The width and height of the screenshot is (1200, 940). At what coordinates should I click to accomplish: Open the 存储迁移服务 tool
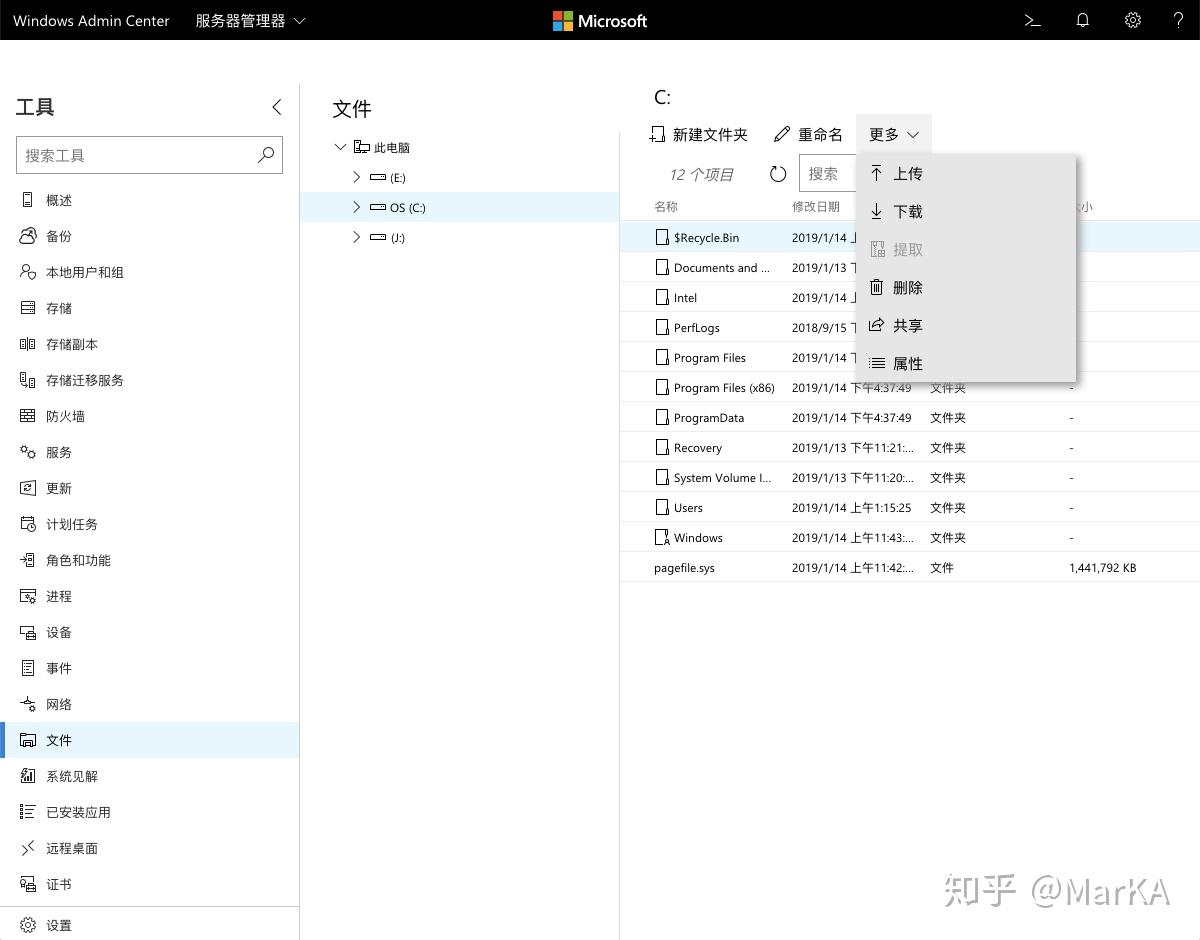tap(149, 380)
